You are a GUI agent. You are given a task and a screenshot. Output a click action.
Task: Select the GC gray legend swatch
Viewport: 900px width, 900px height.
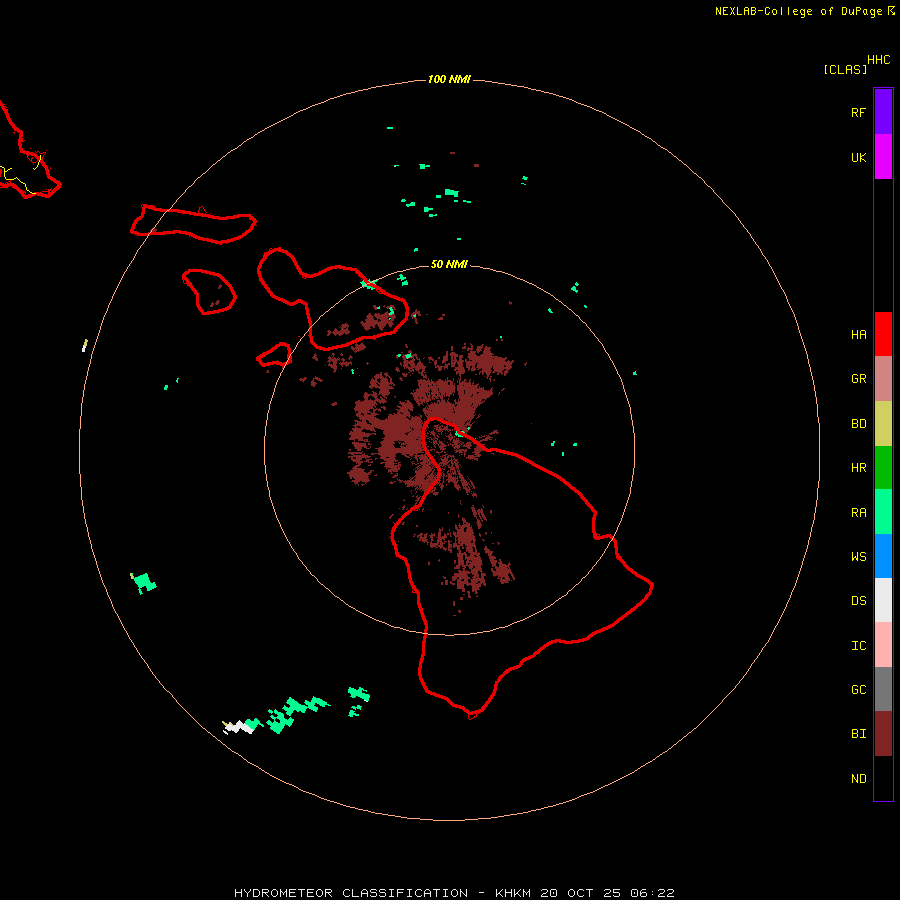pyautogui.click(x=883, y=689)
